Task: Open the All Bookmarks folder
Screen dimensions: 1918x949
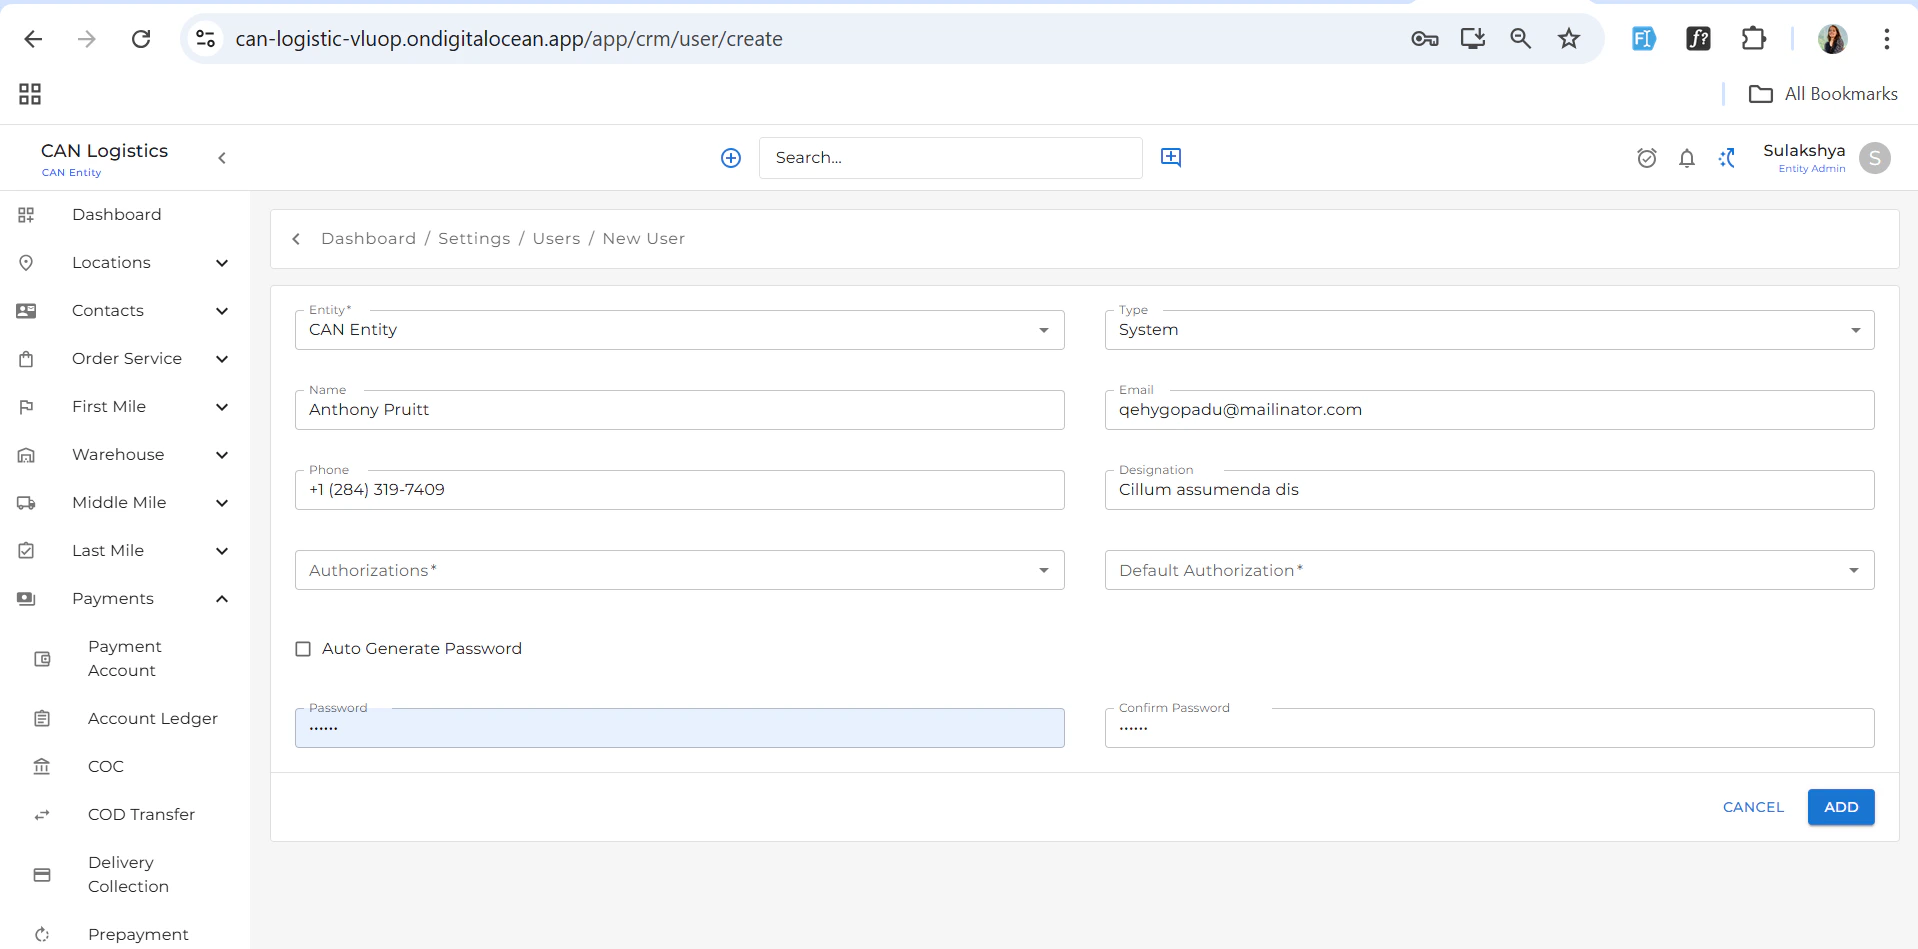Action: tap(1822, 94)
